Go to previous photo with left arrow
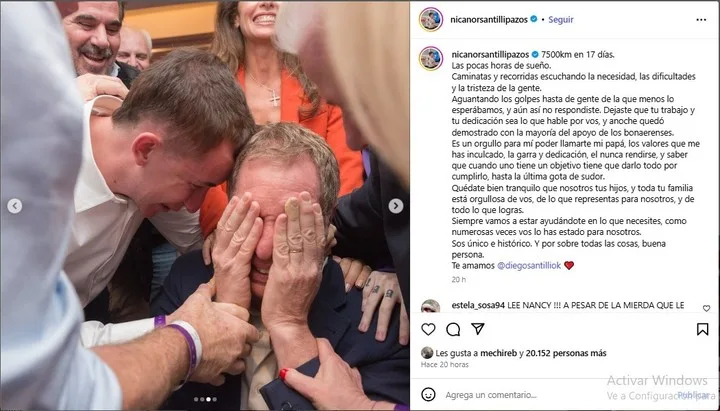Image resolution: width=720 pixels, height=411 pixels. click(15, 206)
